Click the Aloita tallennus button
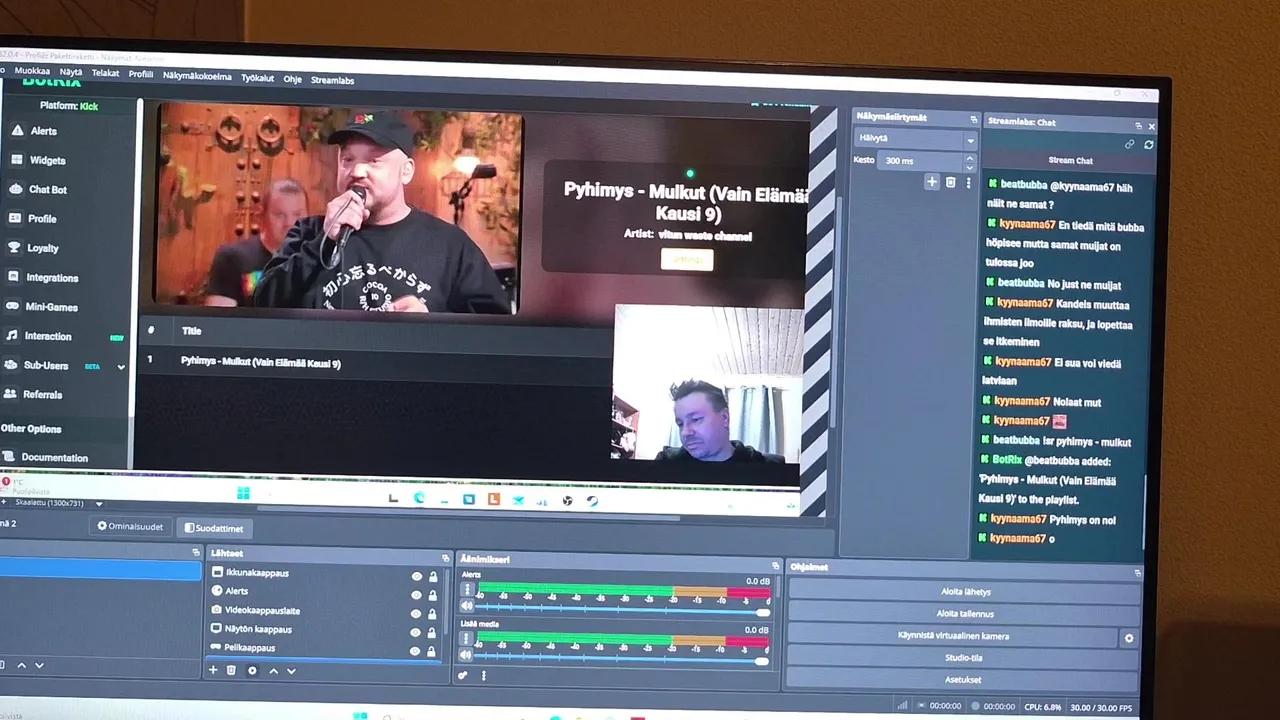 tap(964, 614)
